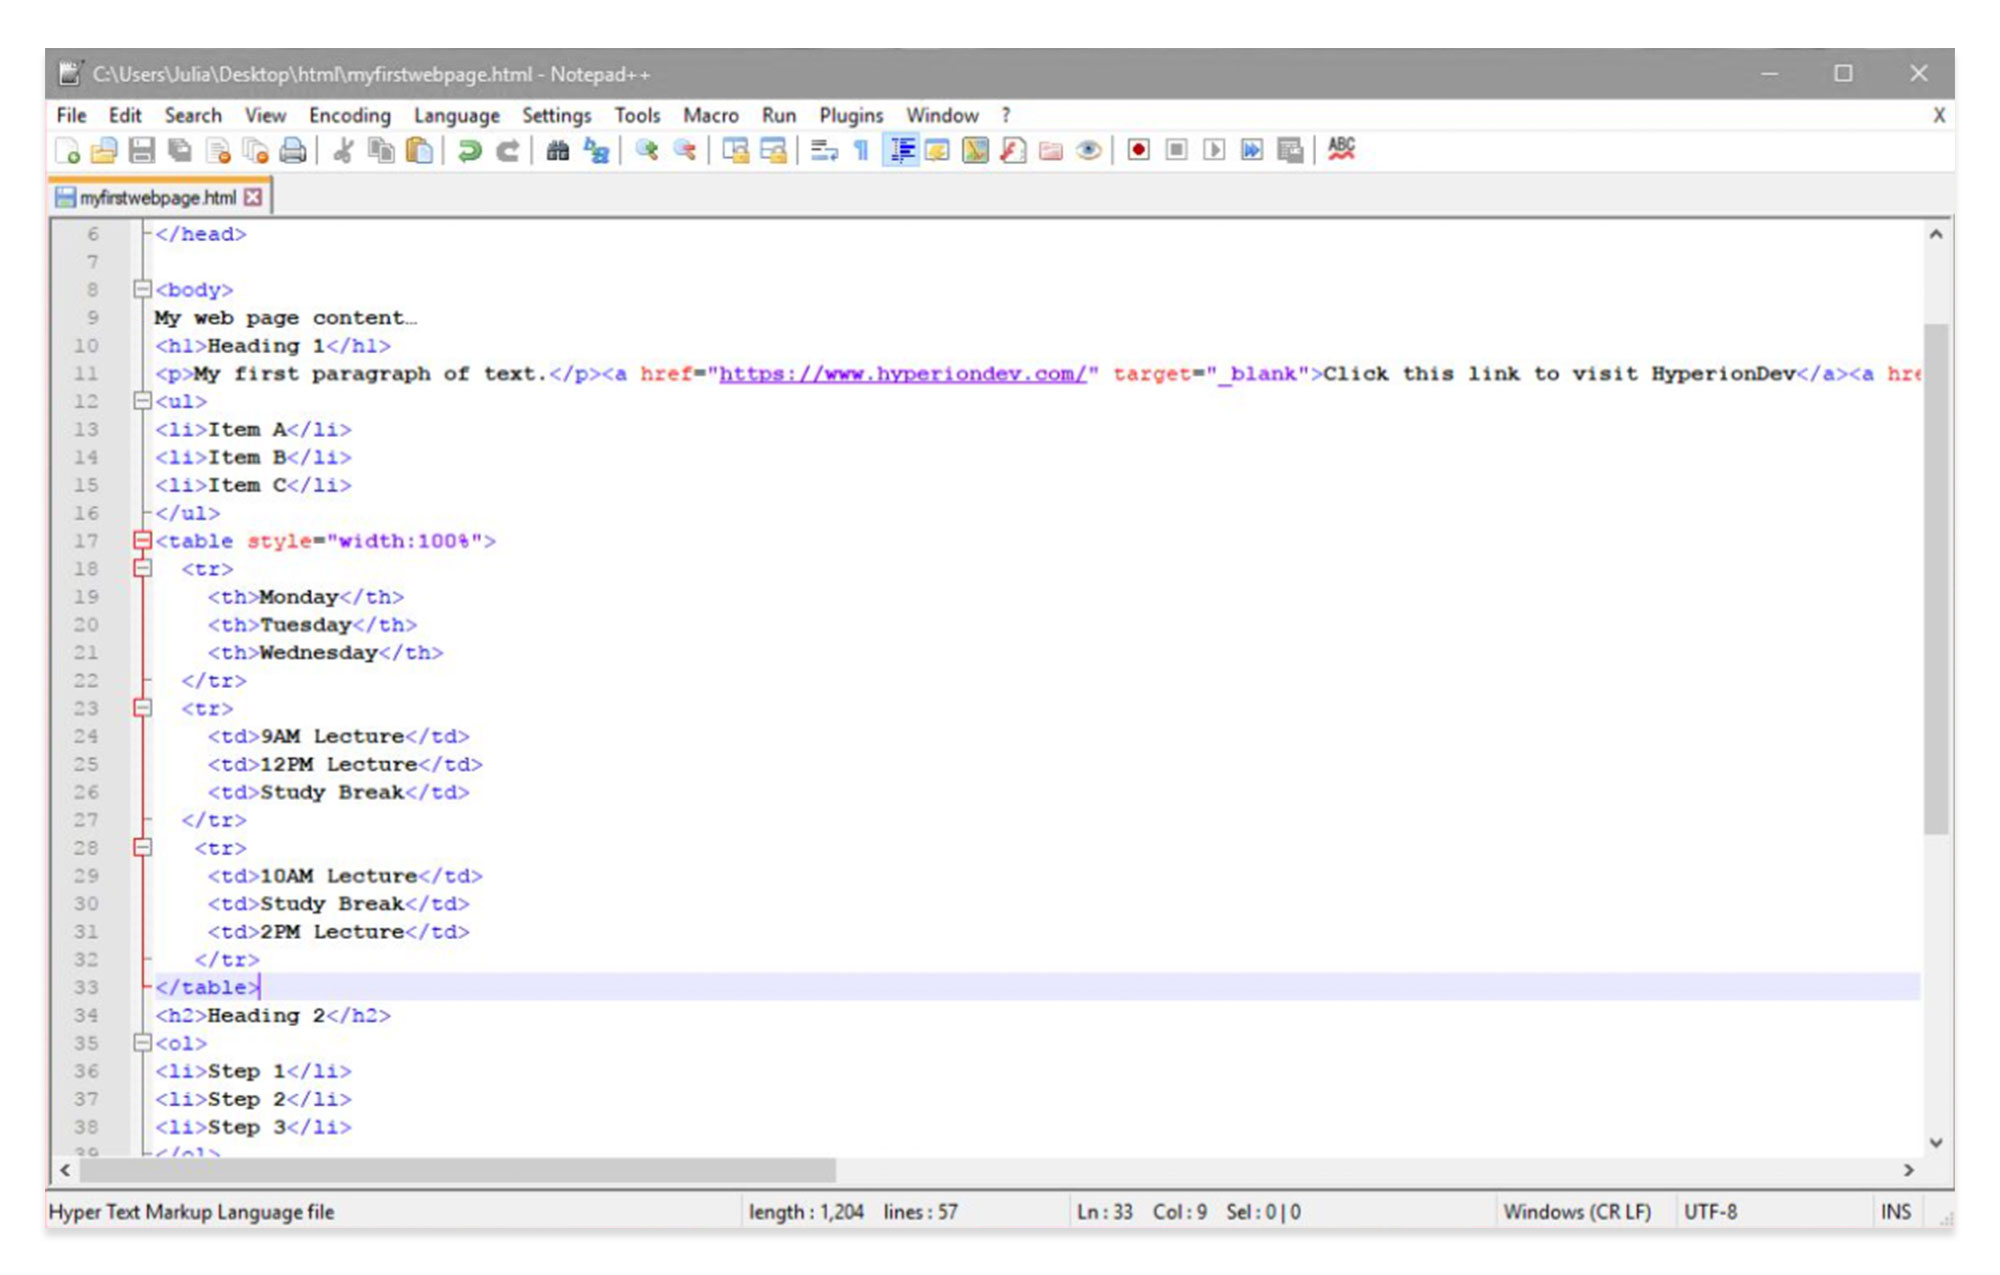Playback the recorded macro
Screen dimensions: 2000x1275
[x=1213, y=150]
